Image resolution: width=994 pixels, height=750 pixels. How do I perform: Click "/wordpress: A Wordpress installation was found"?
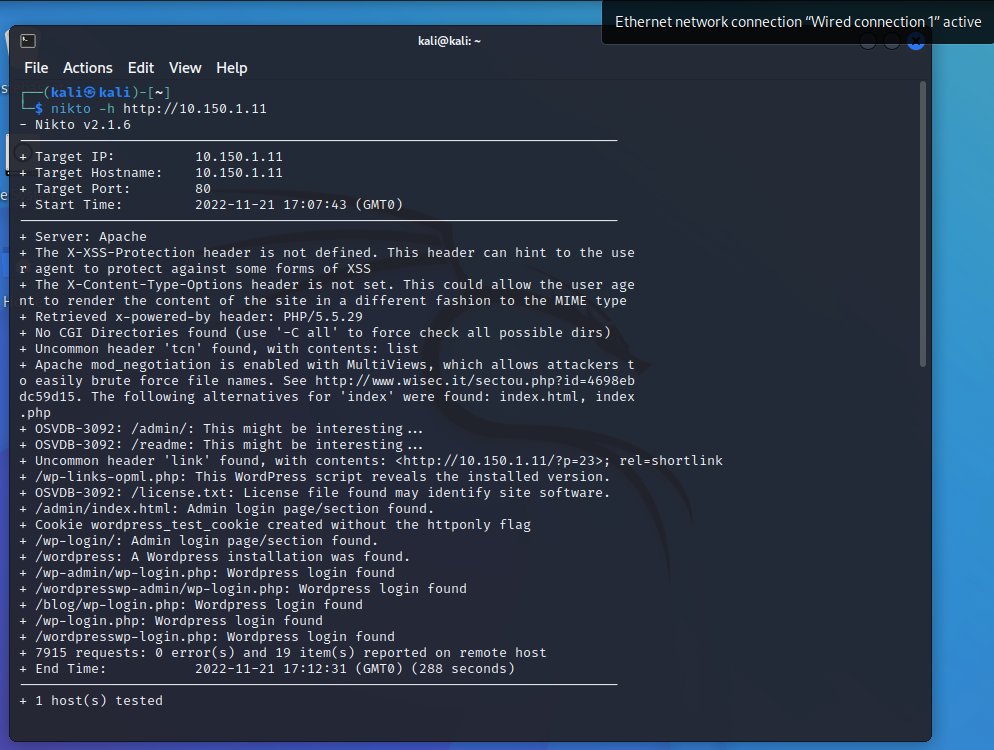click(x=223, y=557)
